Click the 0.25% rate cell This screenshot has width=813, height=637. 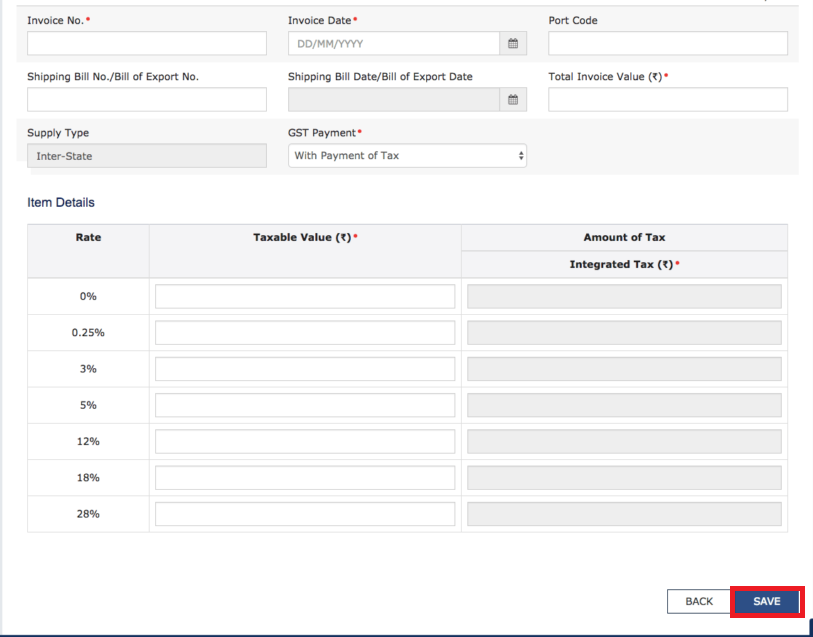88,333
